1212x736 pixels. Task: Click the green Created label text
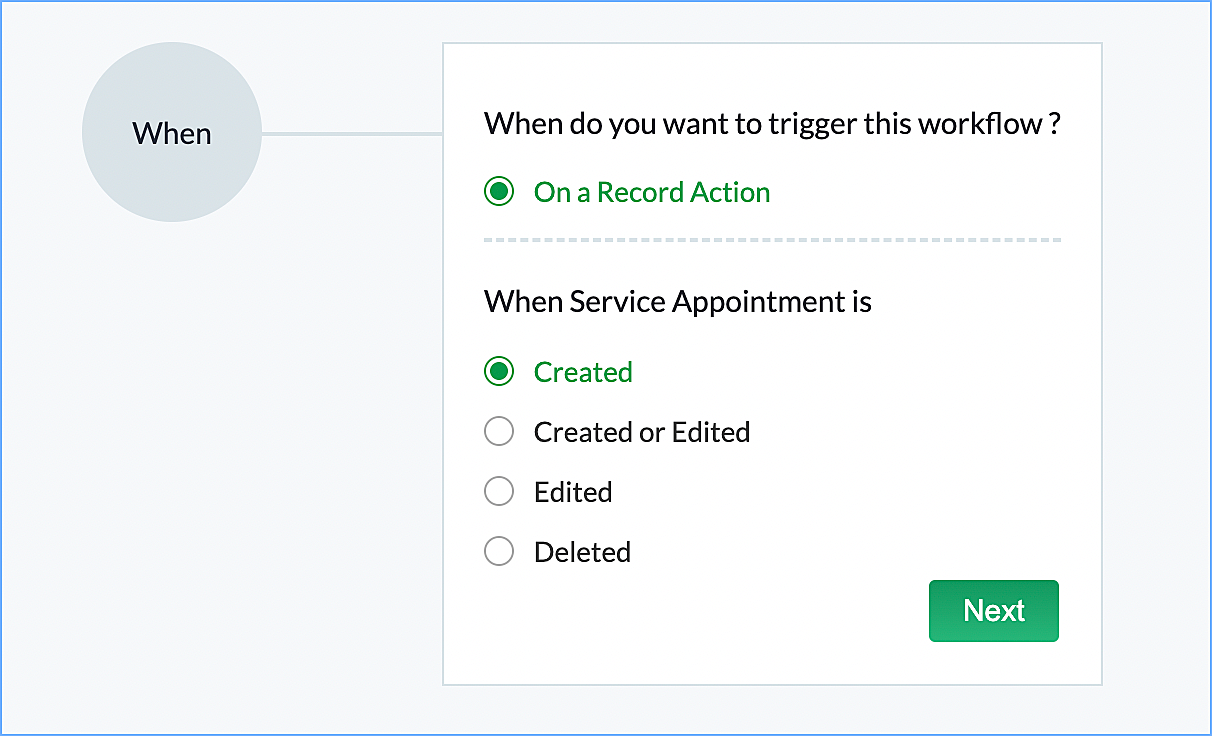[x=583, y=372]
